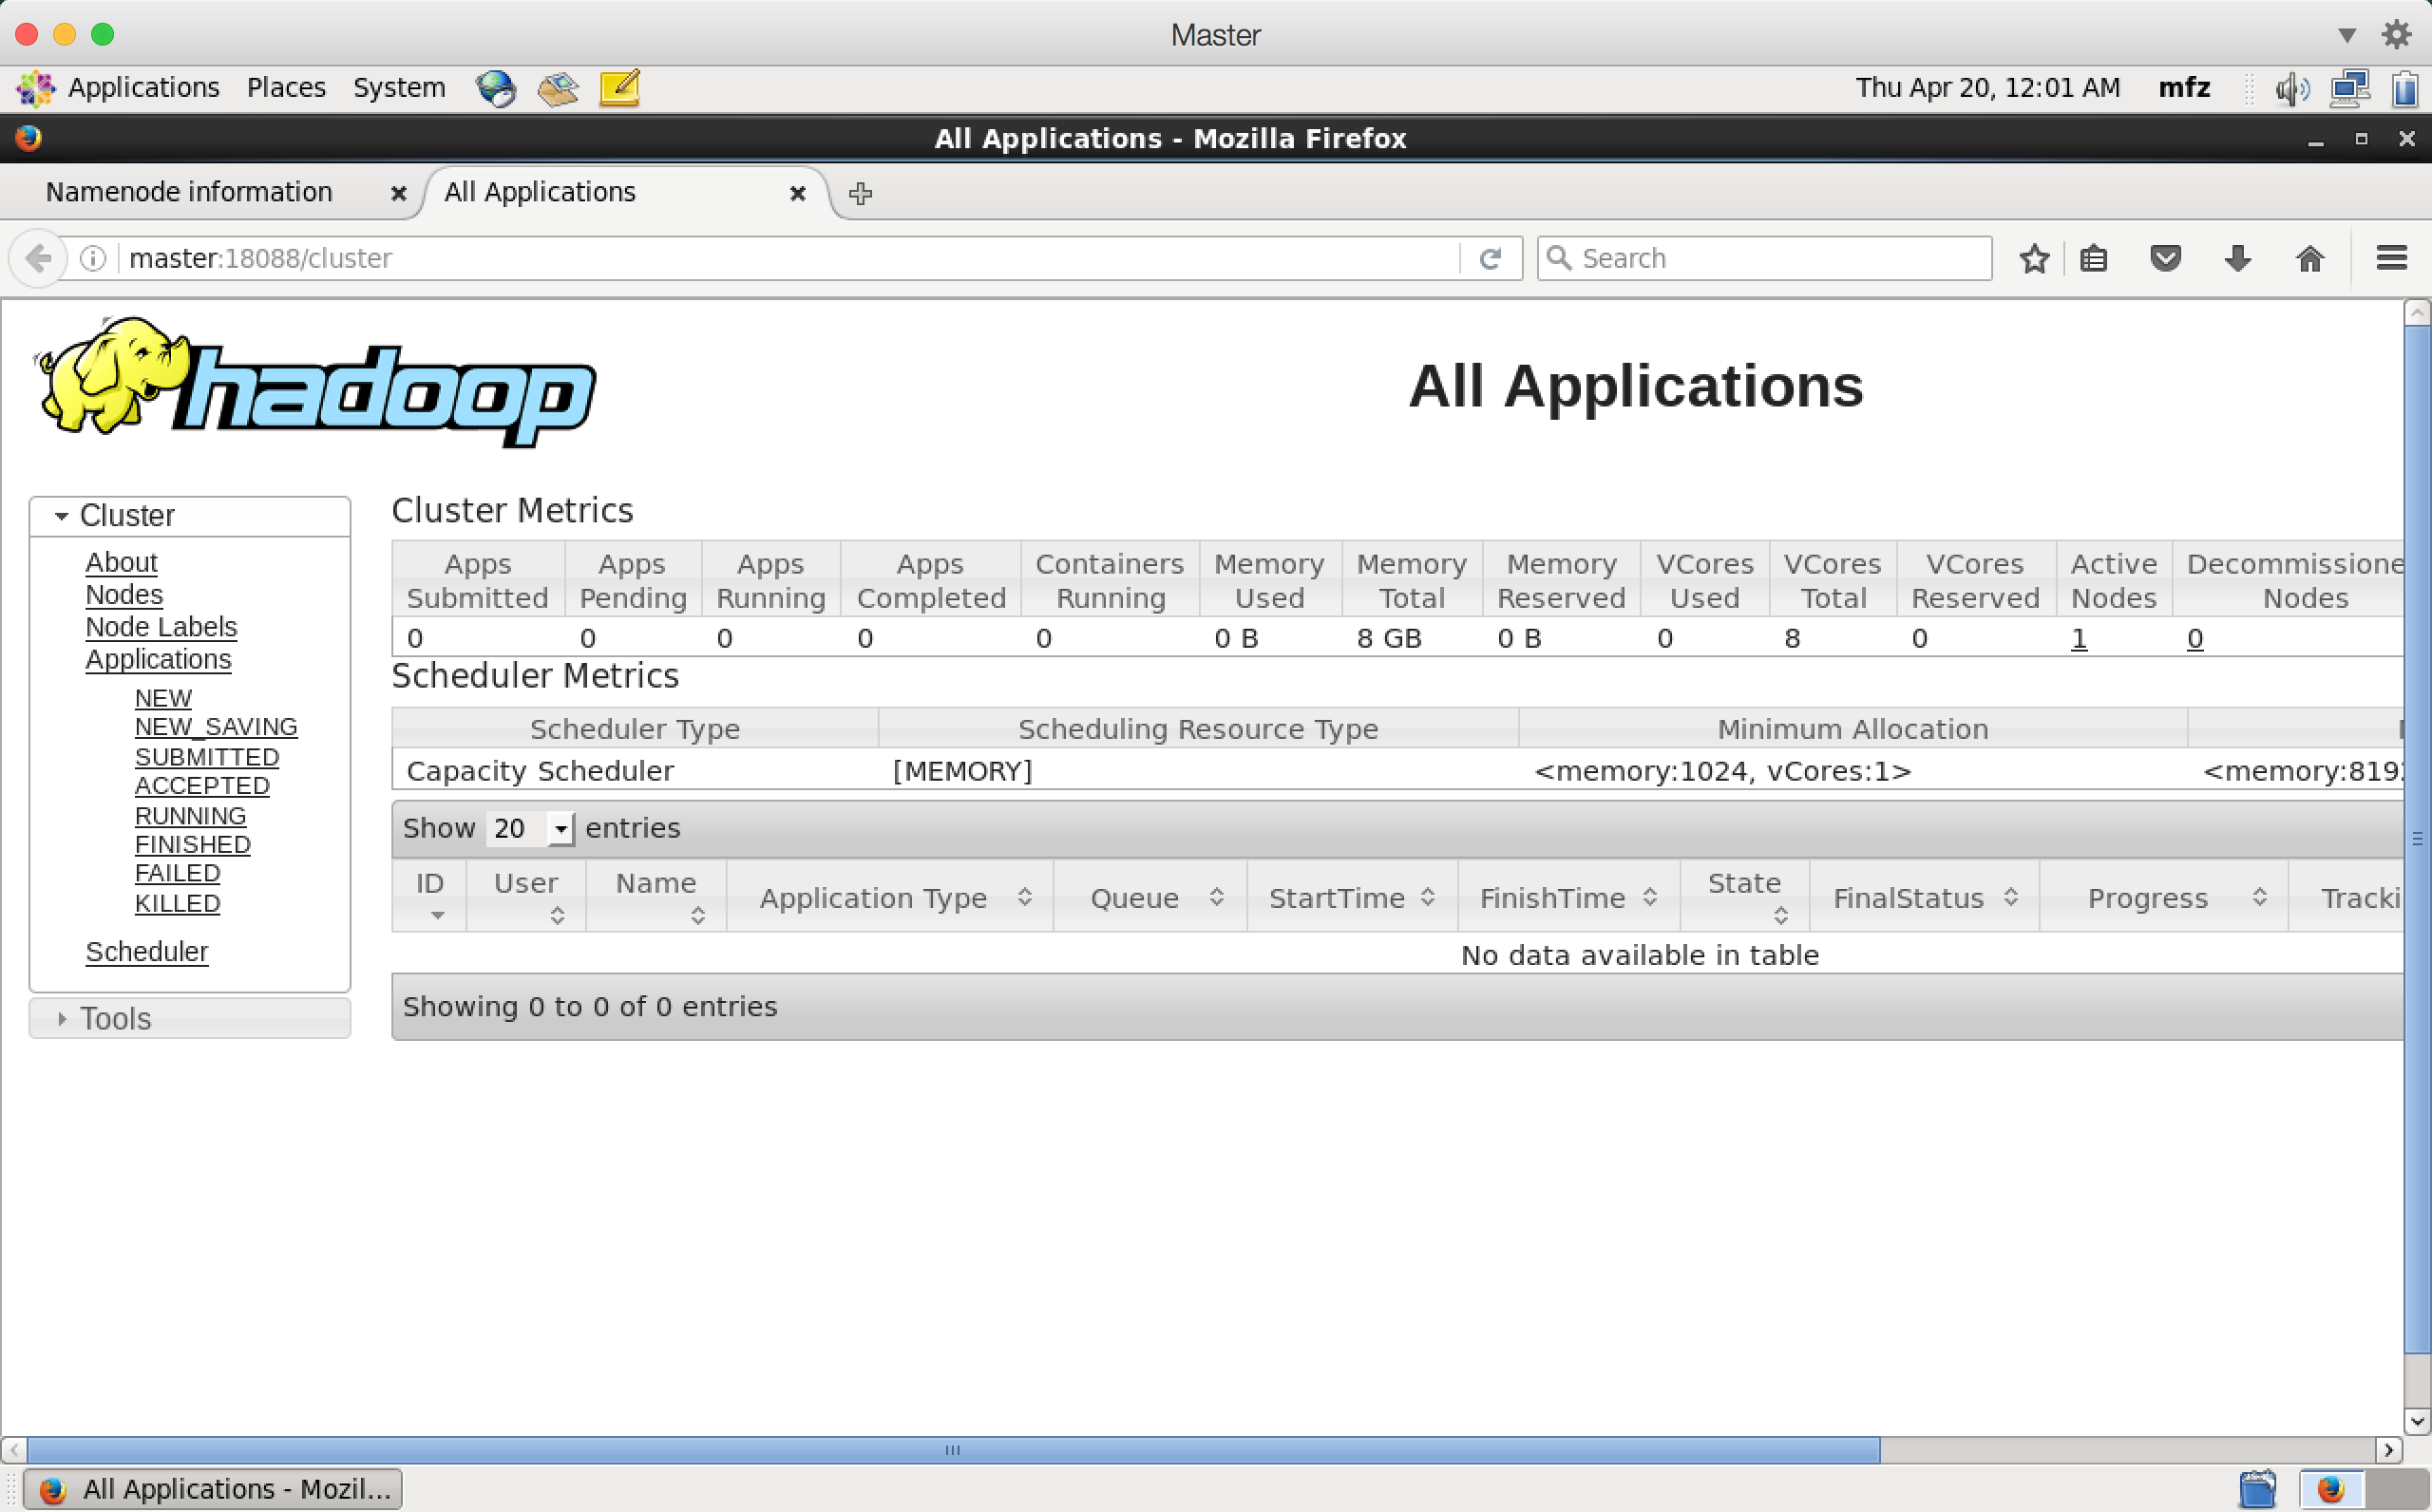Expand the Tools sidebar section
The image size is (2432, 1512).
pyautogui.click(x=62, y=1019)
